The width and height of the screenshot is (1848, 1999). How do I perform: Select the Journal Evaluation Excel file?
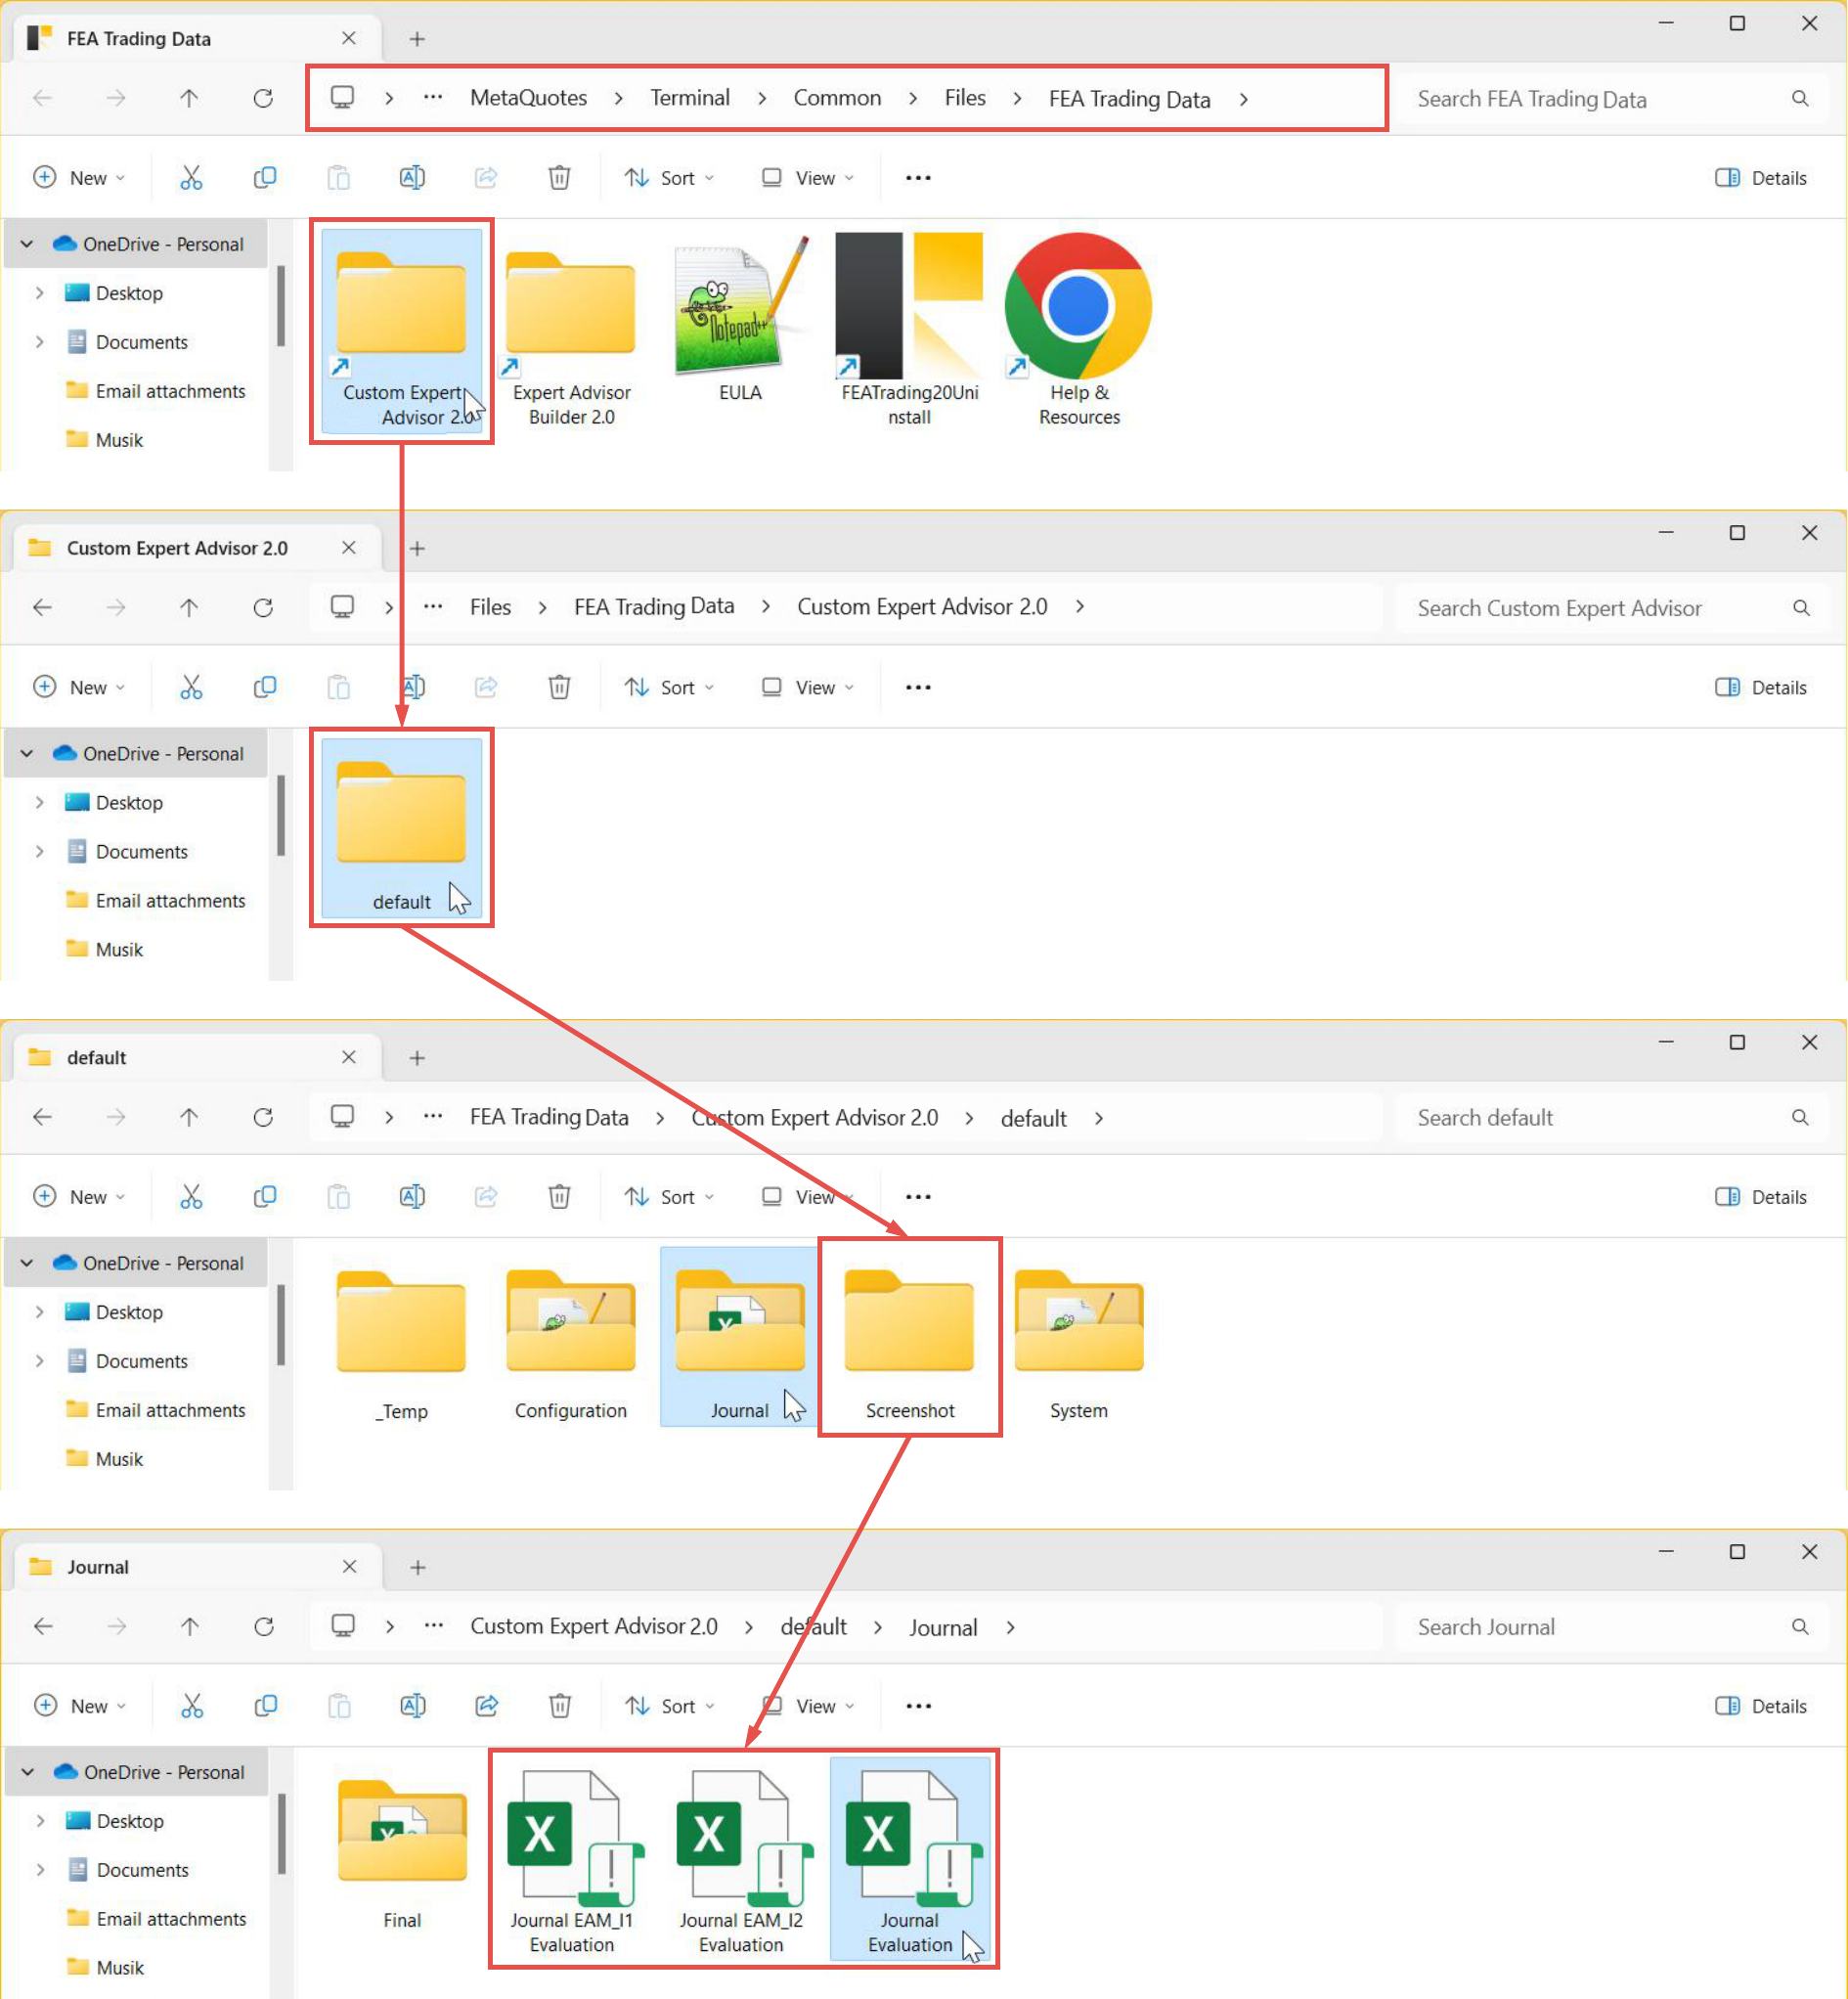[910, 1858]
